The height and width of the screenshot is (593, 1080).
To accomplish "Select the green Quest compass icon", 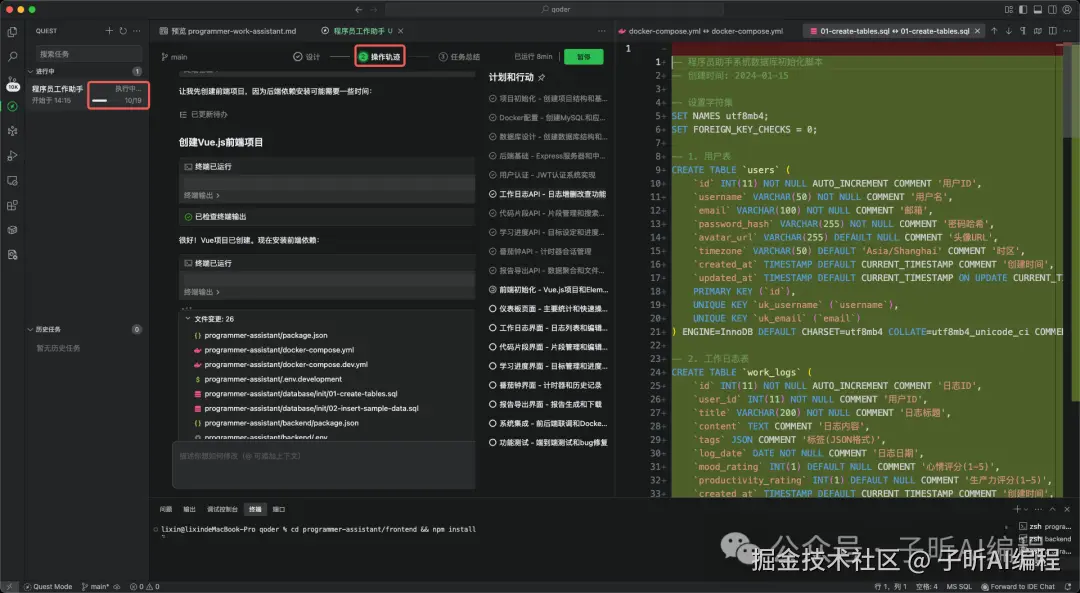I will click(12, 106).
